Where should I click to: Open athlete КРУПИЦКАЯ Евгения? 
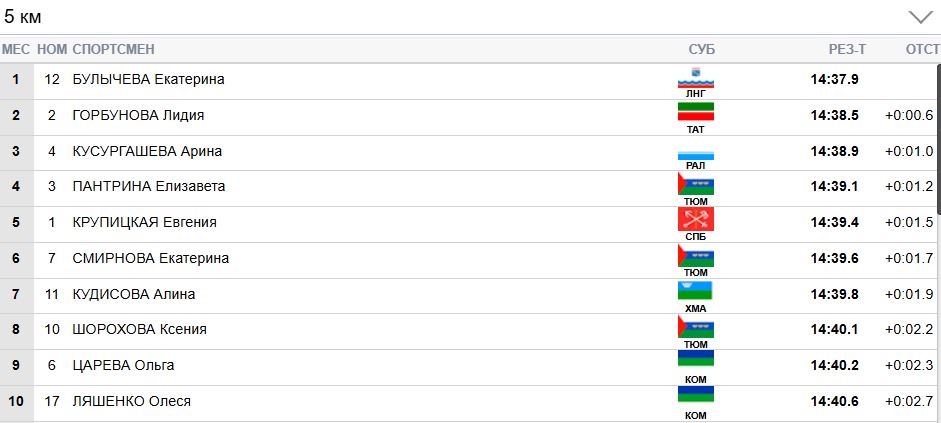pyautogui.click(x=144, y=222)
